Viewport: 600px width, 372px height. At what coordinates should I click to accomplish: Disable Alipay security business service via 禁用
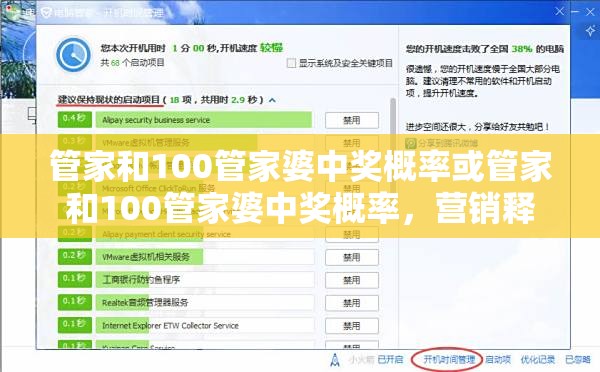point(352,120)
